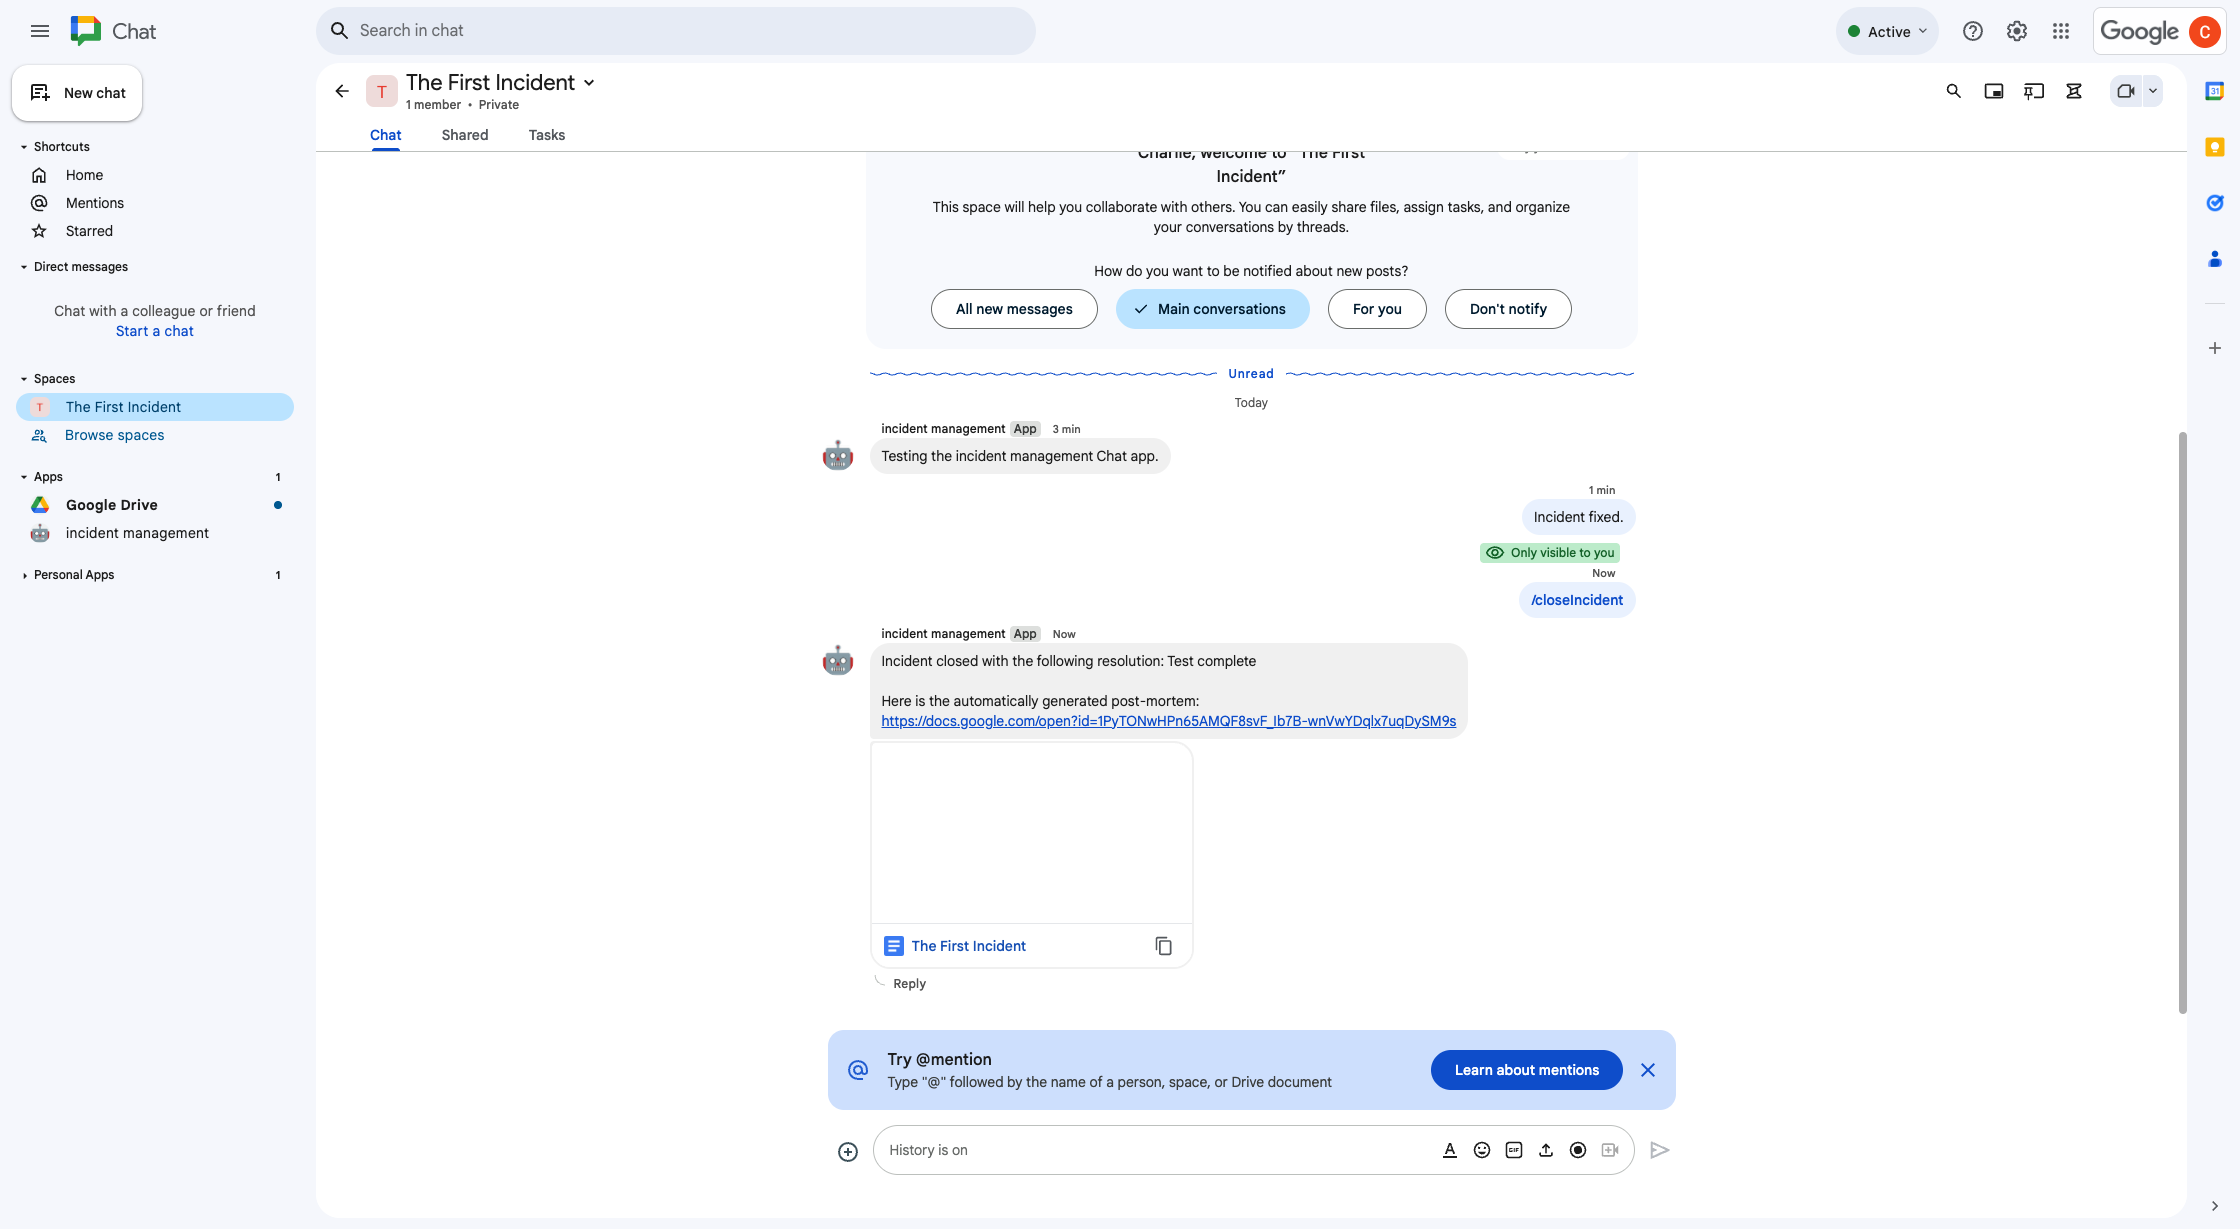This screenshot has width=2240, height=1229.
Task: Insert a GIF into the message
Action: click(1514, 1150)
